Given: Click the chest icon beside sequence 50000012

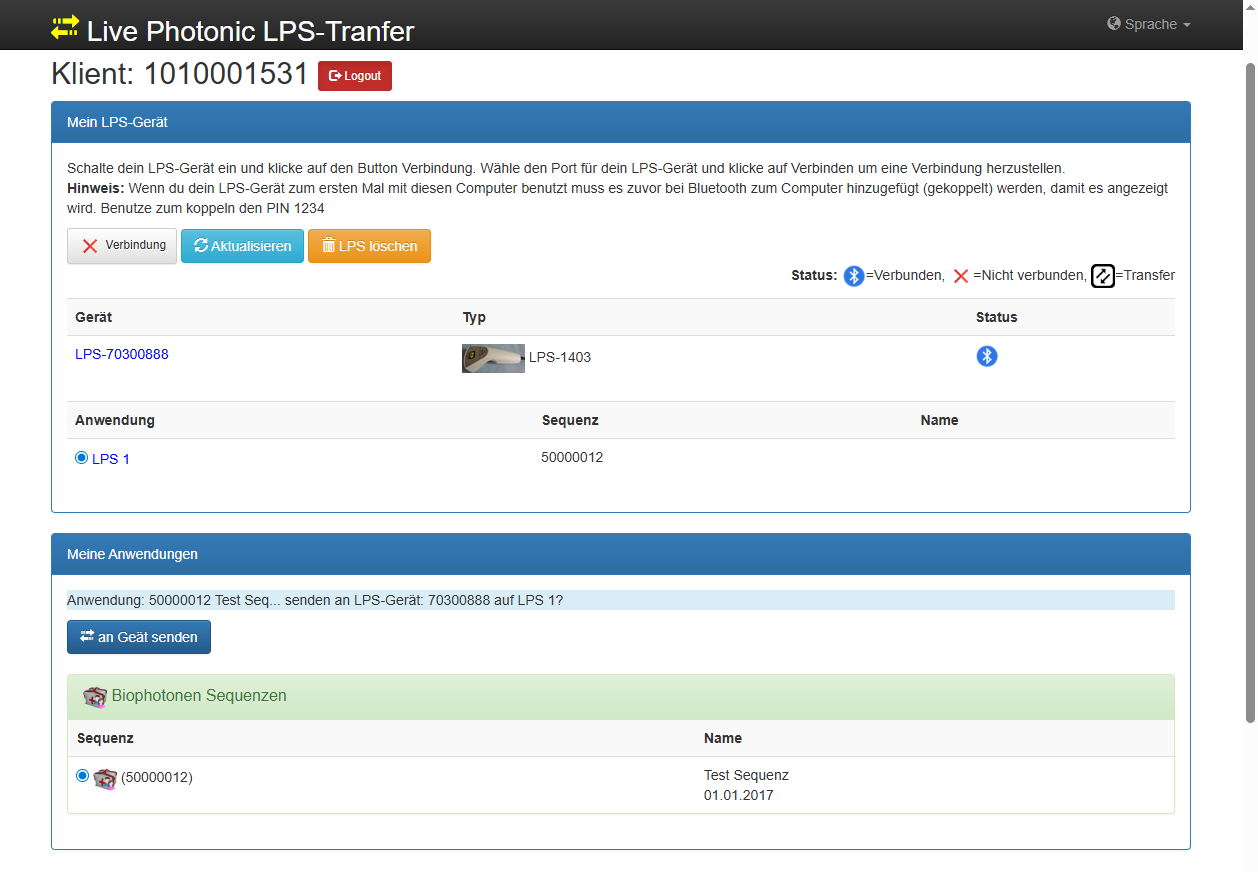Looking at the screenshot, I should tap(105, 778).
